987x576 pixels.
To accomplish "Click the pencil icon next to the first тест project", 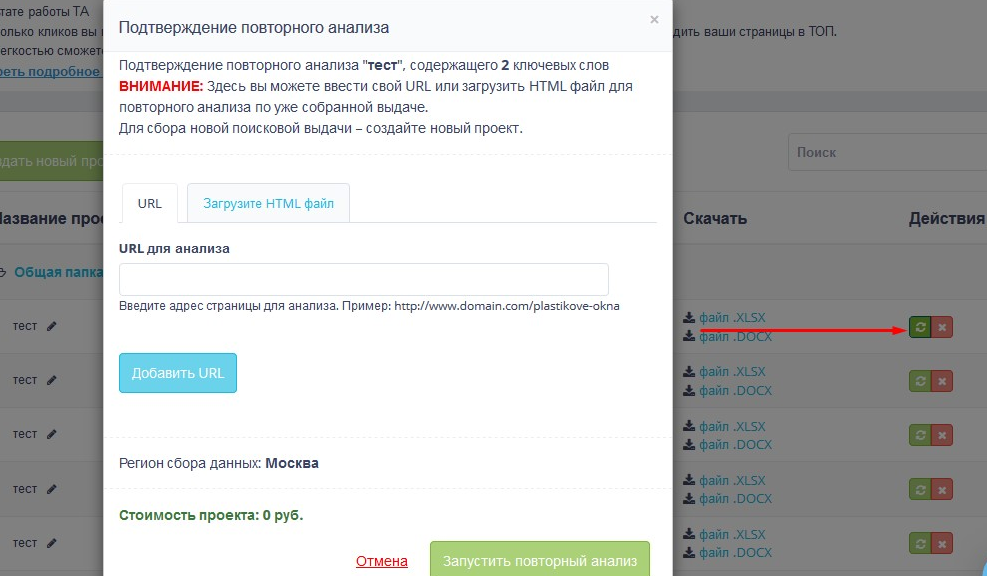I will pyautogui.click(x=50, y=325).
